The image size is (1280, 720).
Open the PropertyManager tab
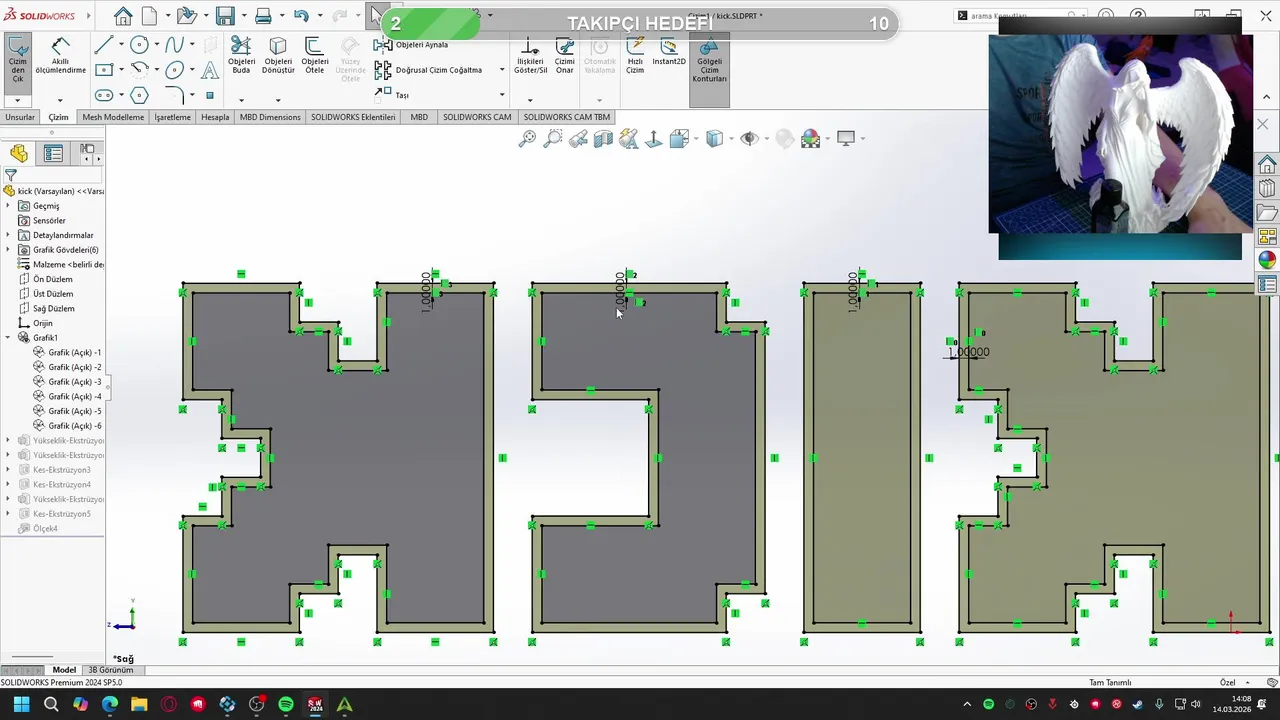pyautogui.click(x=53, y=153)
